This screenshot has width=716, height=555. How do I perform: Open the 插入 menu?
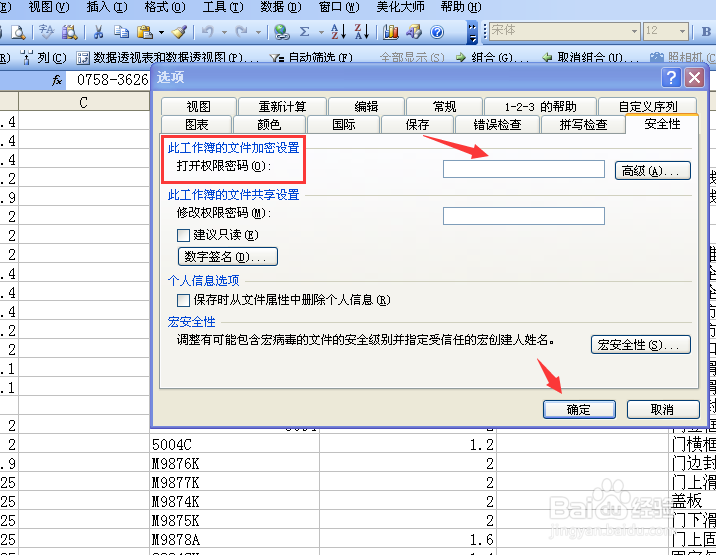point(107,7)
